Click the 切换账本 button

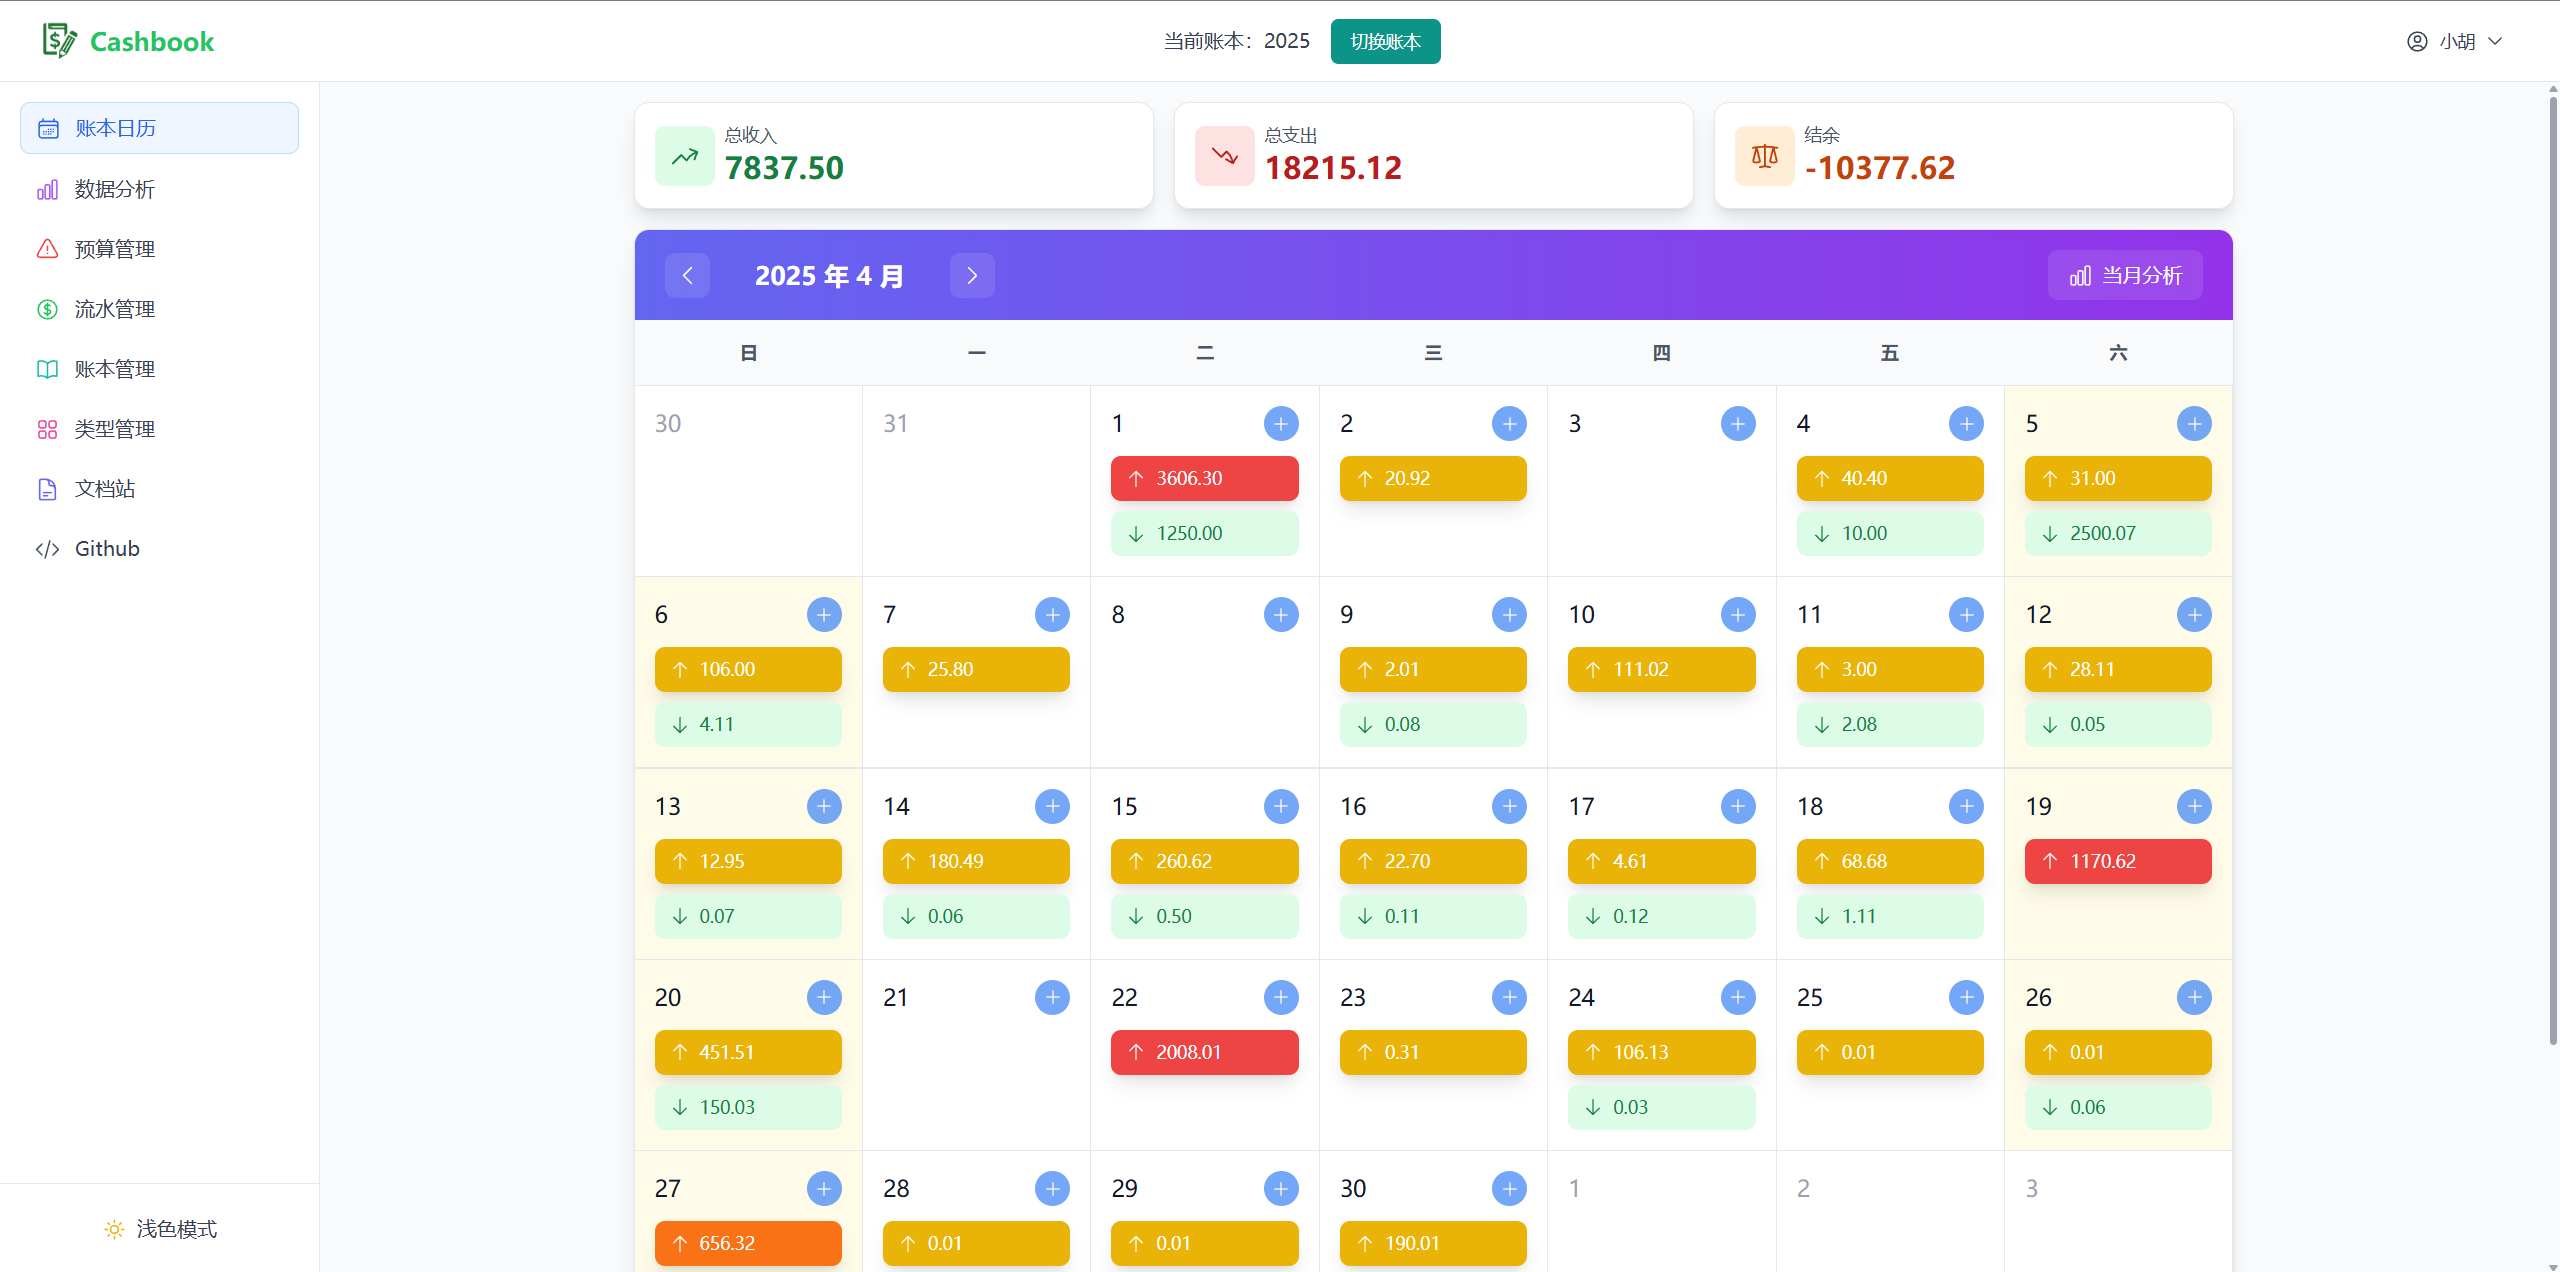click(1385, 41)
